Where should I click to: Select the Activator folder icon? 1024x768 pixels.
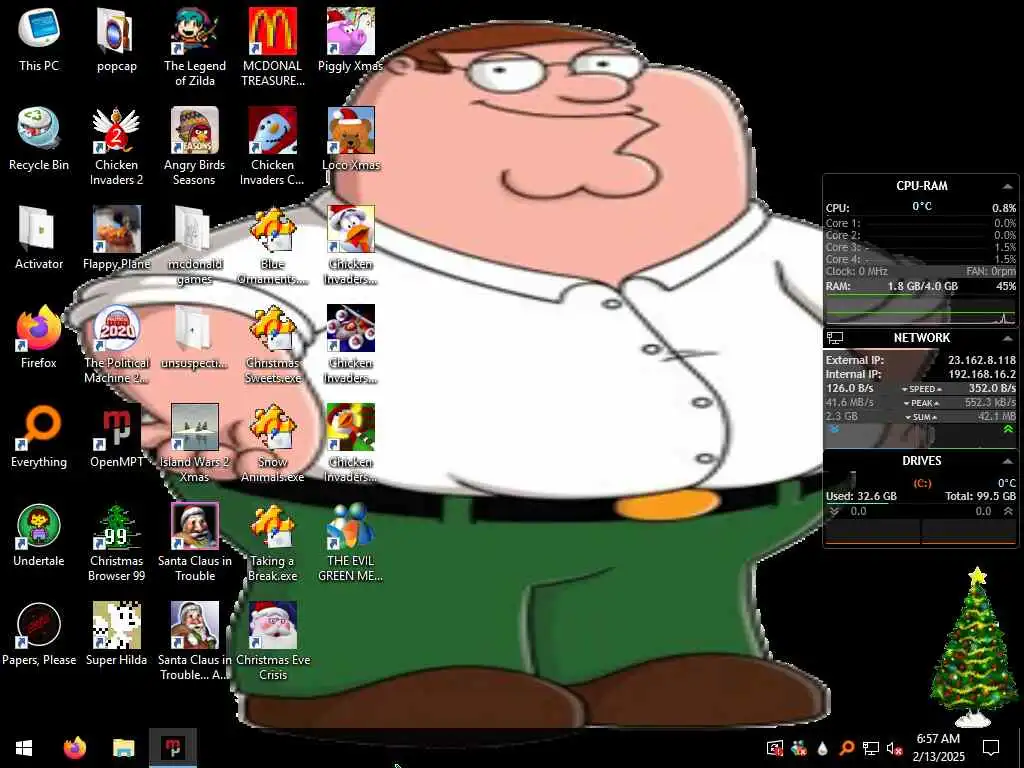[x=39, y=238]
